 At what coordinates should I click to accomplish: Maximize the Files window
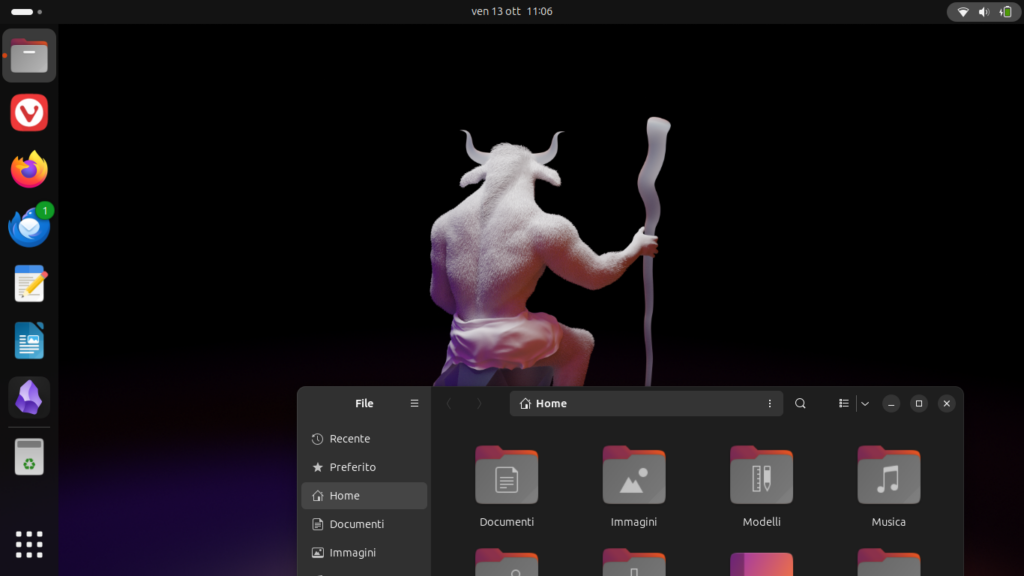(919, 404)
